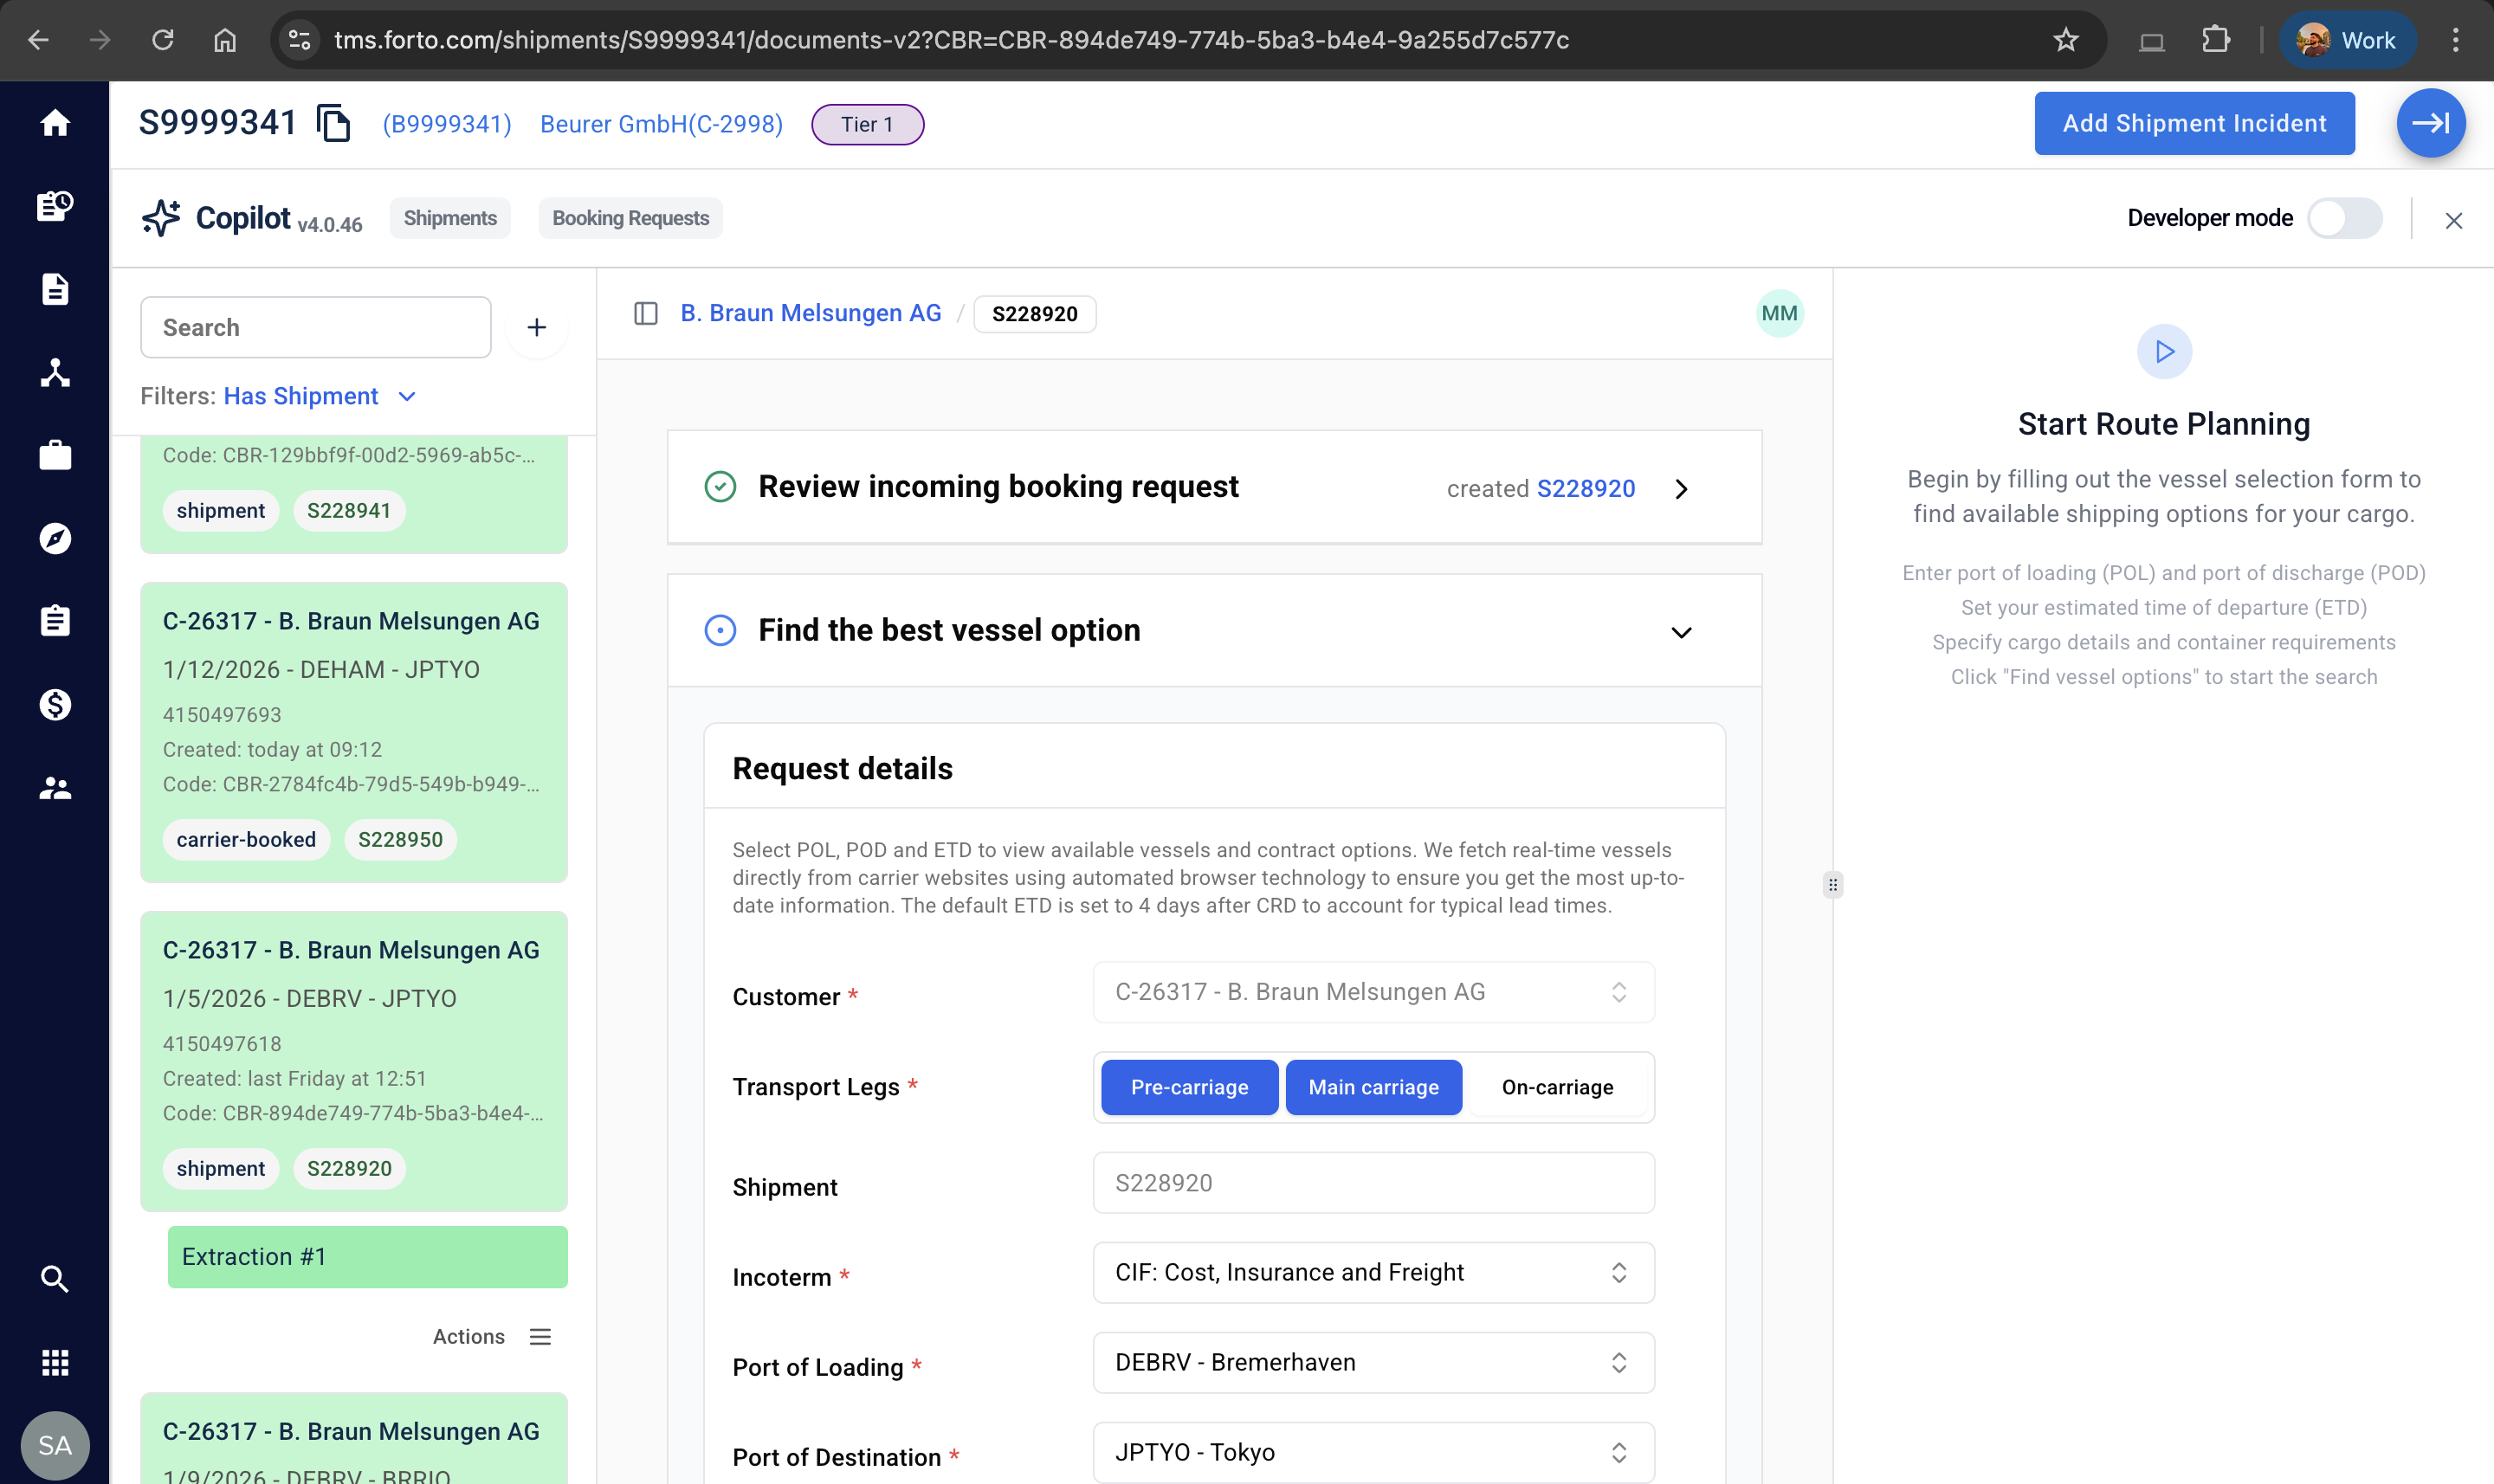
Task: Click inside the Copilot search field
Action: point(315,327)
